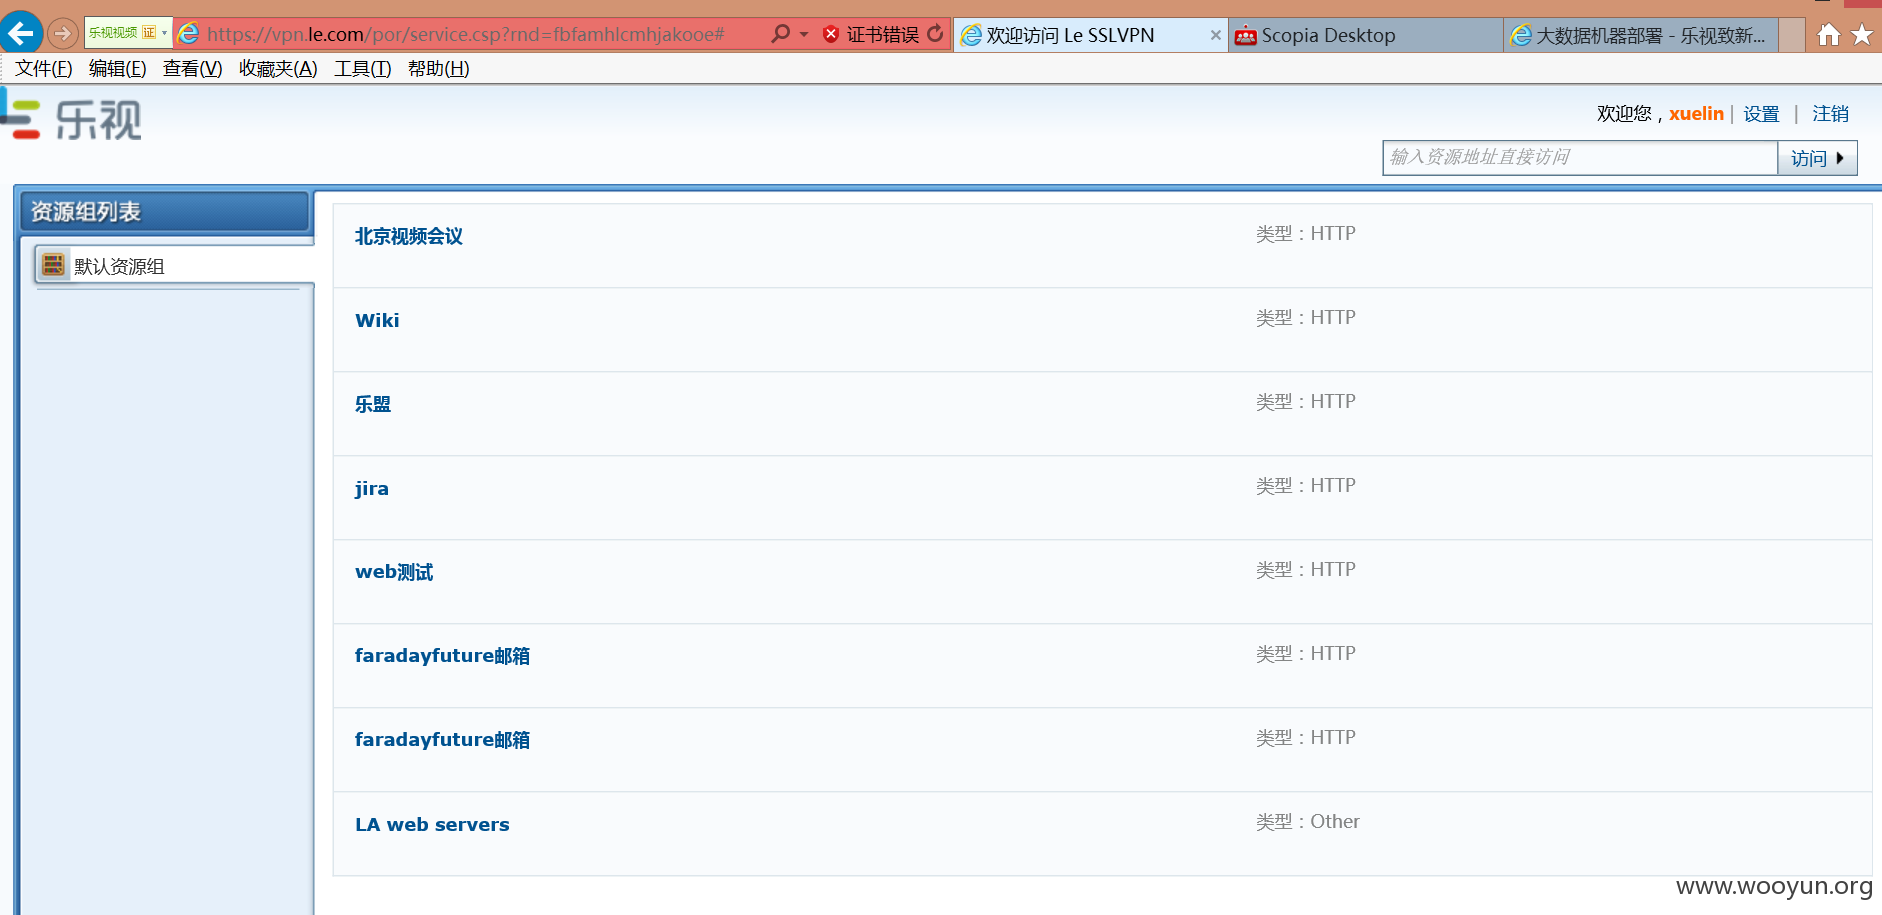This screenshot has width=1882, height=915.
Task: Click the Scopia Desktop tab favicon
Action: (1245, 36)
